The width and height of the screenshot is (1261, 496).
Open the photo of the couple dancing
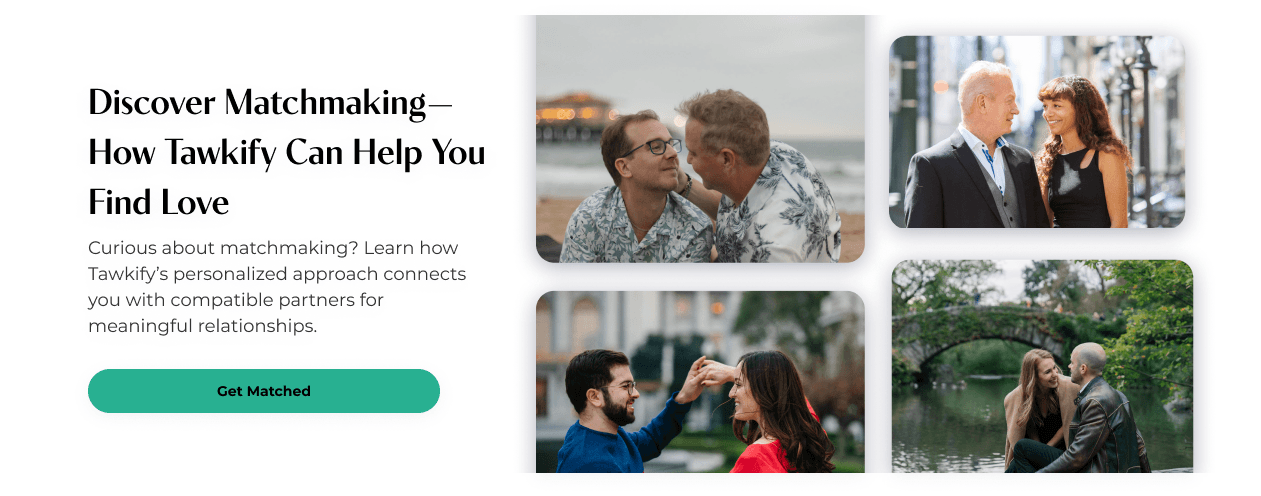(x=700, y=382)
